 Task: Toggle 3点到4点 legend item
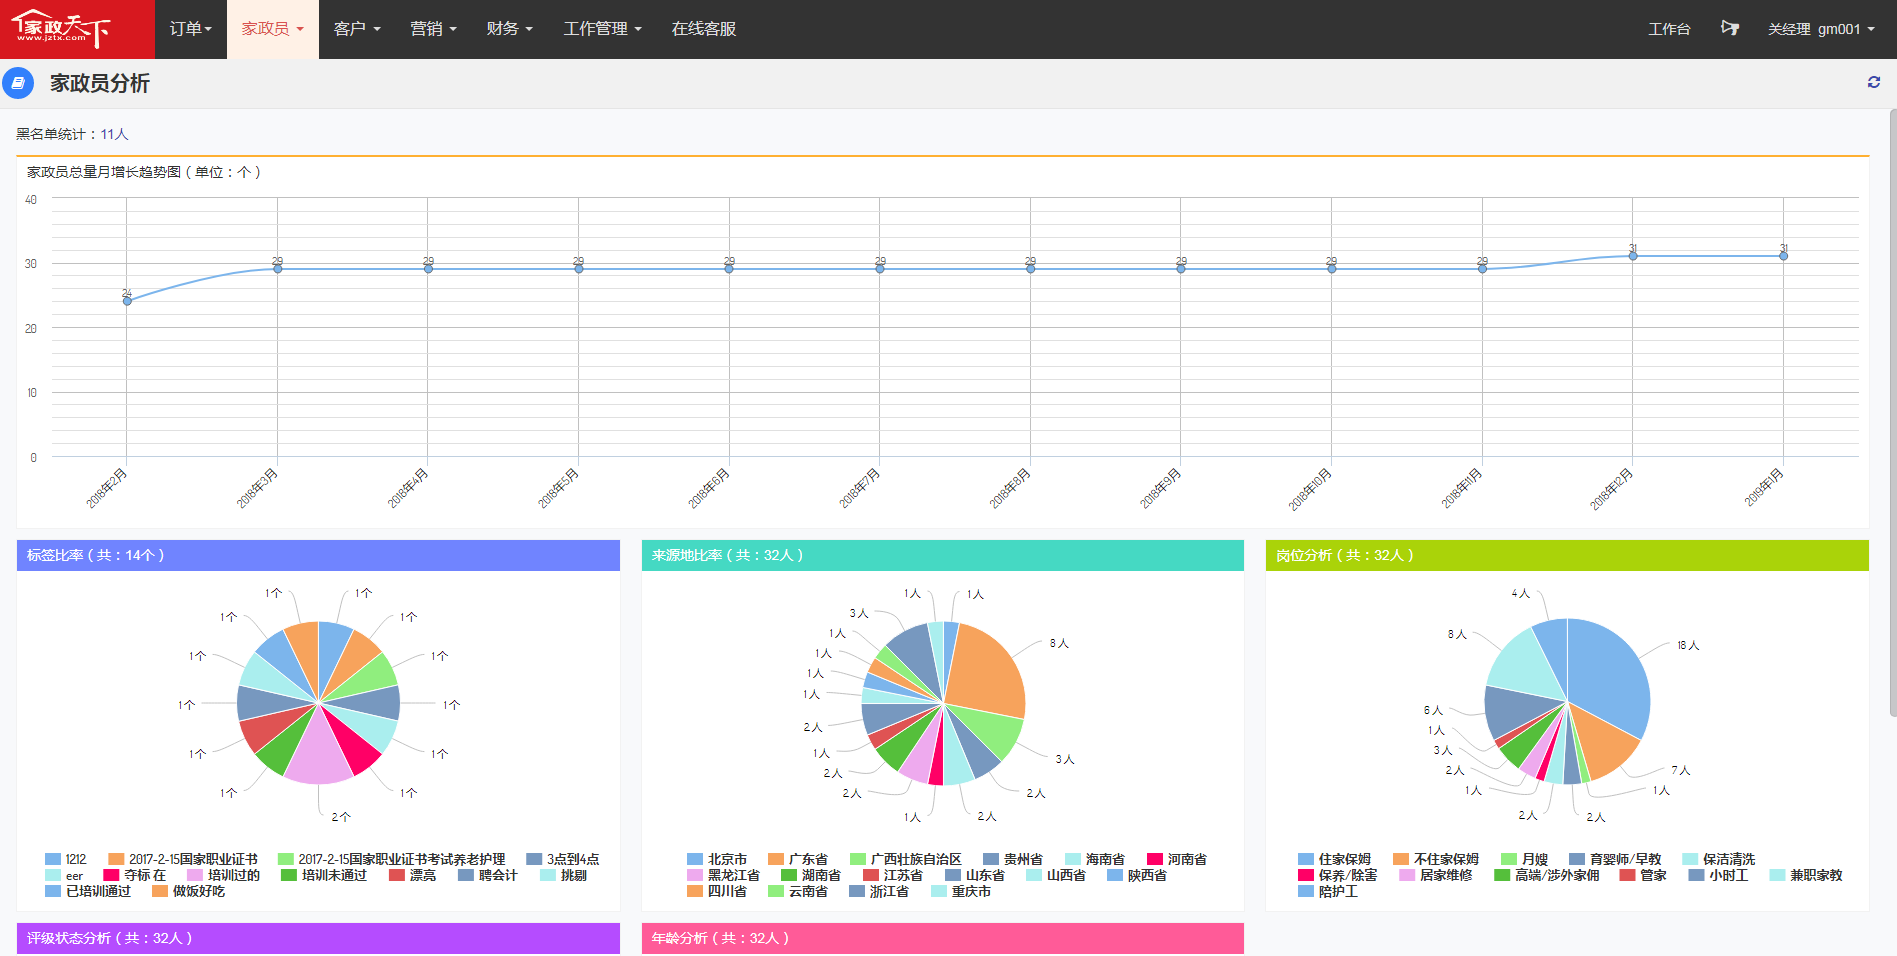pos(563,859)
